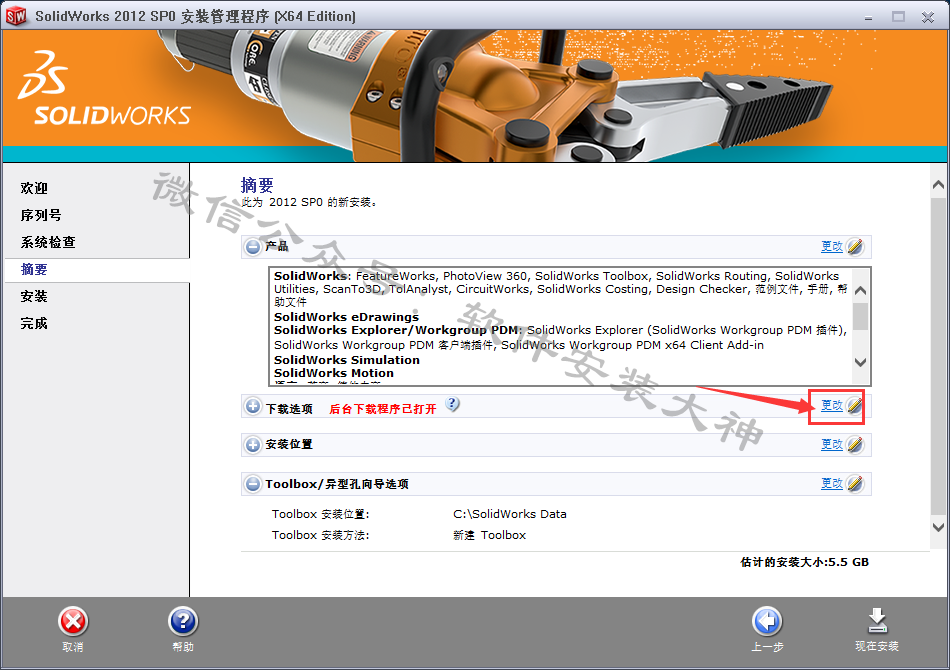
Task: Click the pencil icon in the 产品 section
Action: [855, 247]
